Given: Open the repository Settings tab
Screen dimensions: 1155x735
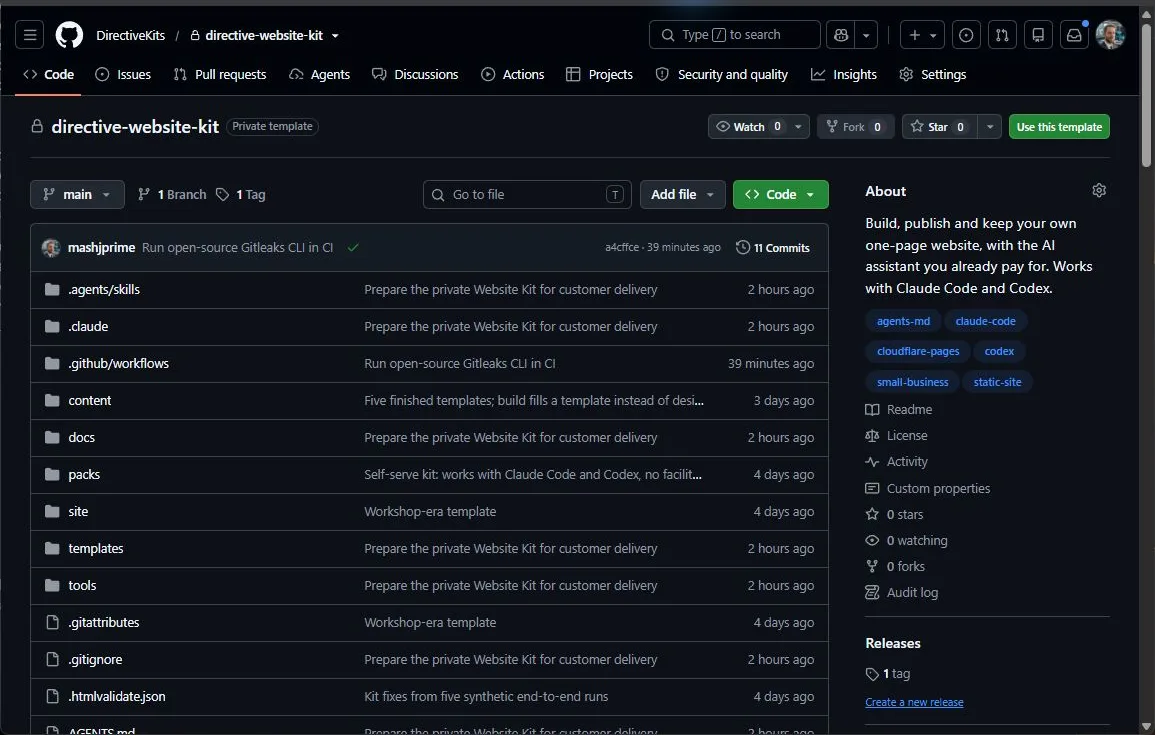Looking at the screenshot, I should coord(933,74).
